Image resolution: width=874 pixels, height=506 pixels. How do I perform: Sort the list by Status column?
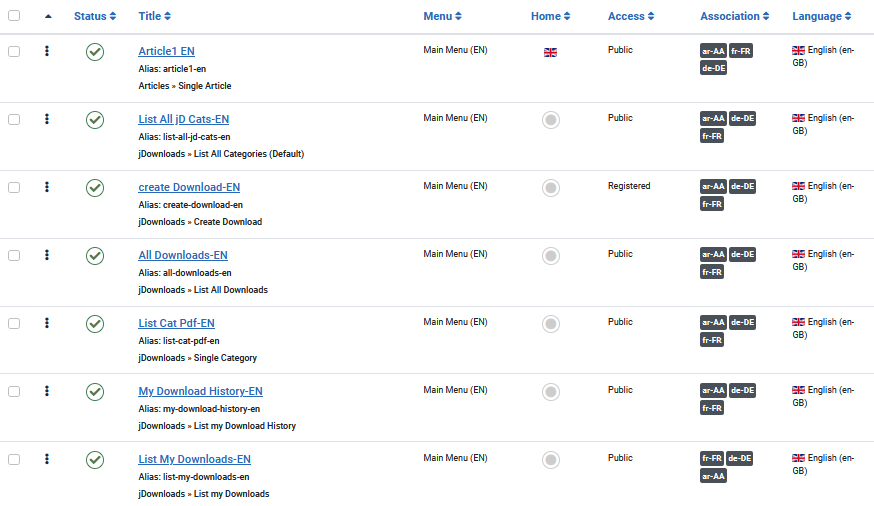[x=95, y=16]
